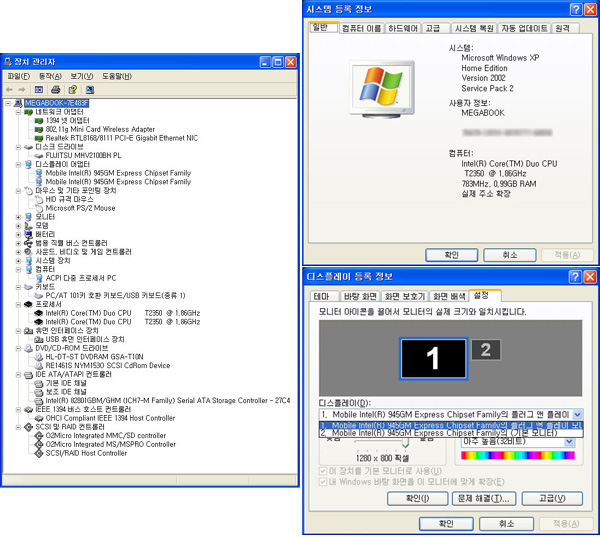This screenshot has height=537, width=600.
Task: Open the Action menu in Device Manager
Action: click(50, 76)
